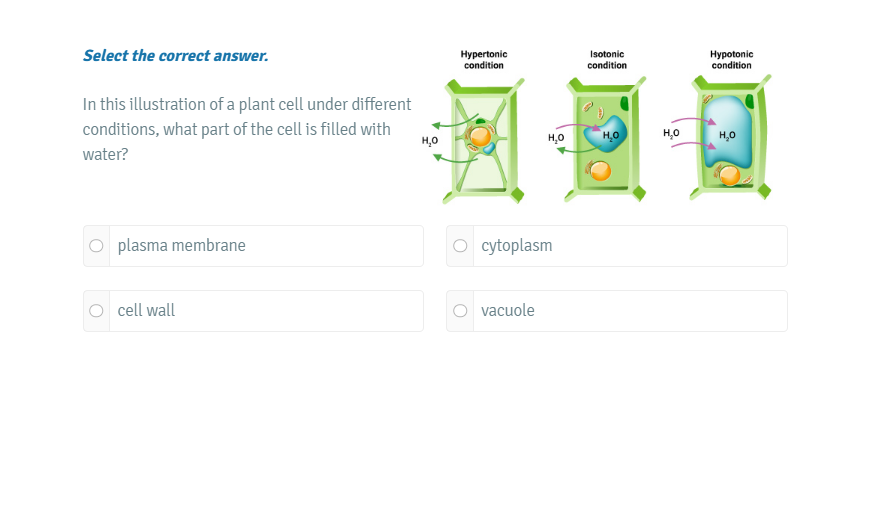Click the 'Select the correct answer.' heading

click(175, 56)
